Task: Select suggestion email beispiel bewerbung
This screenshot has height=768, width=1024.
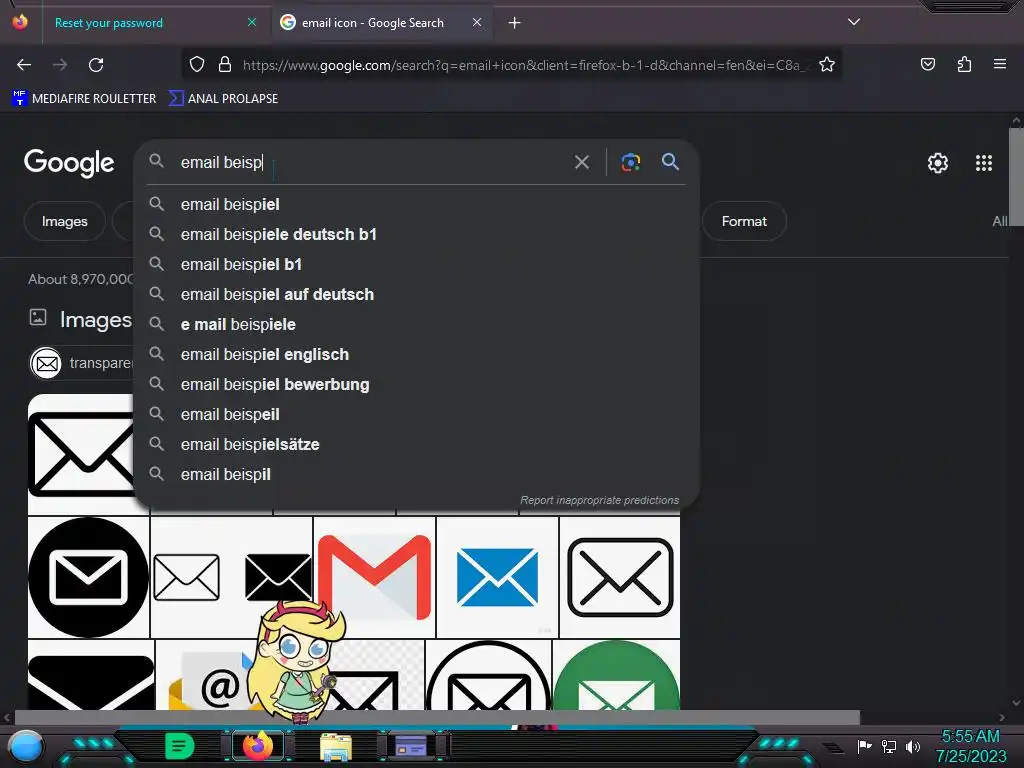Action: coord(415,385)
